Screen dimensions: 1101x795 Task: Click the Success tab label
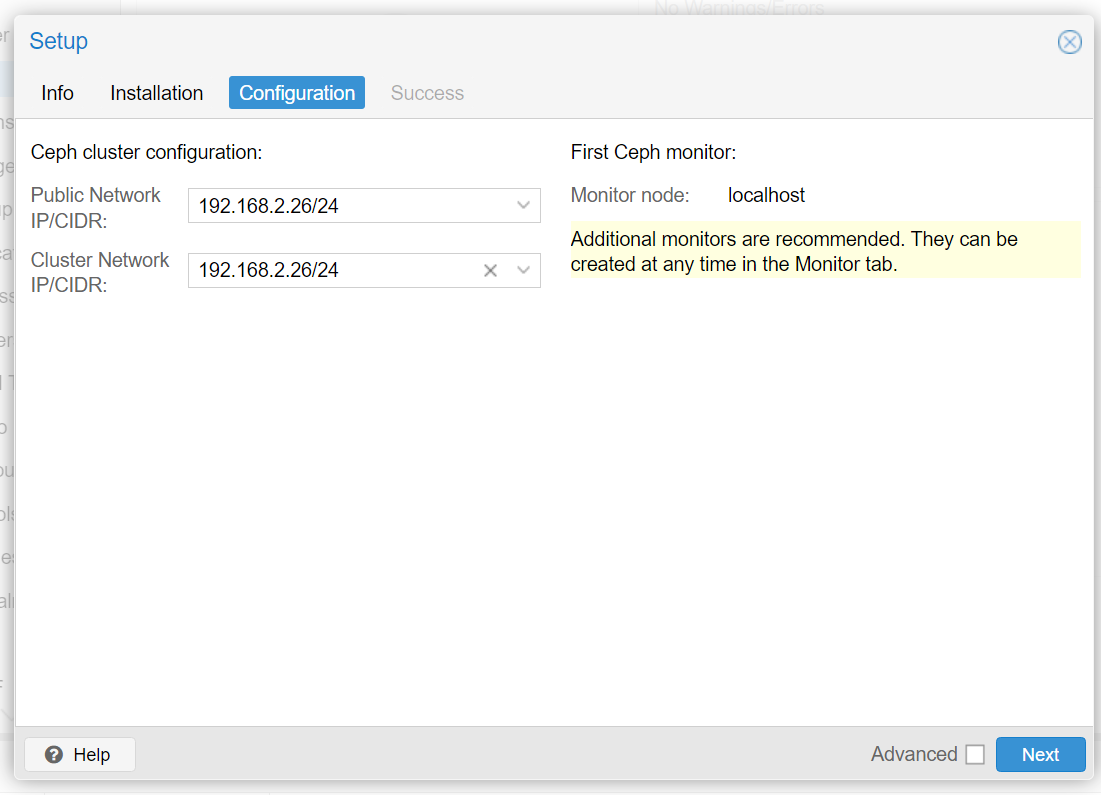pos(427,92)
